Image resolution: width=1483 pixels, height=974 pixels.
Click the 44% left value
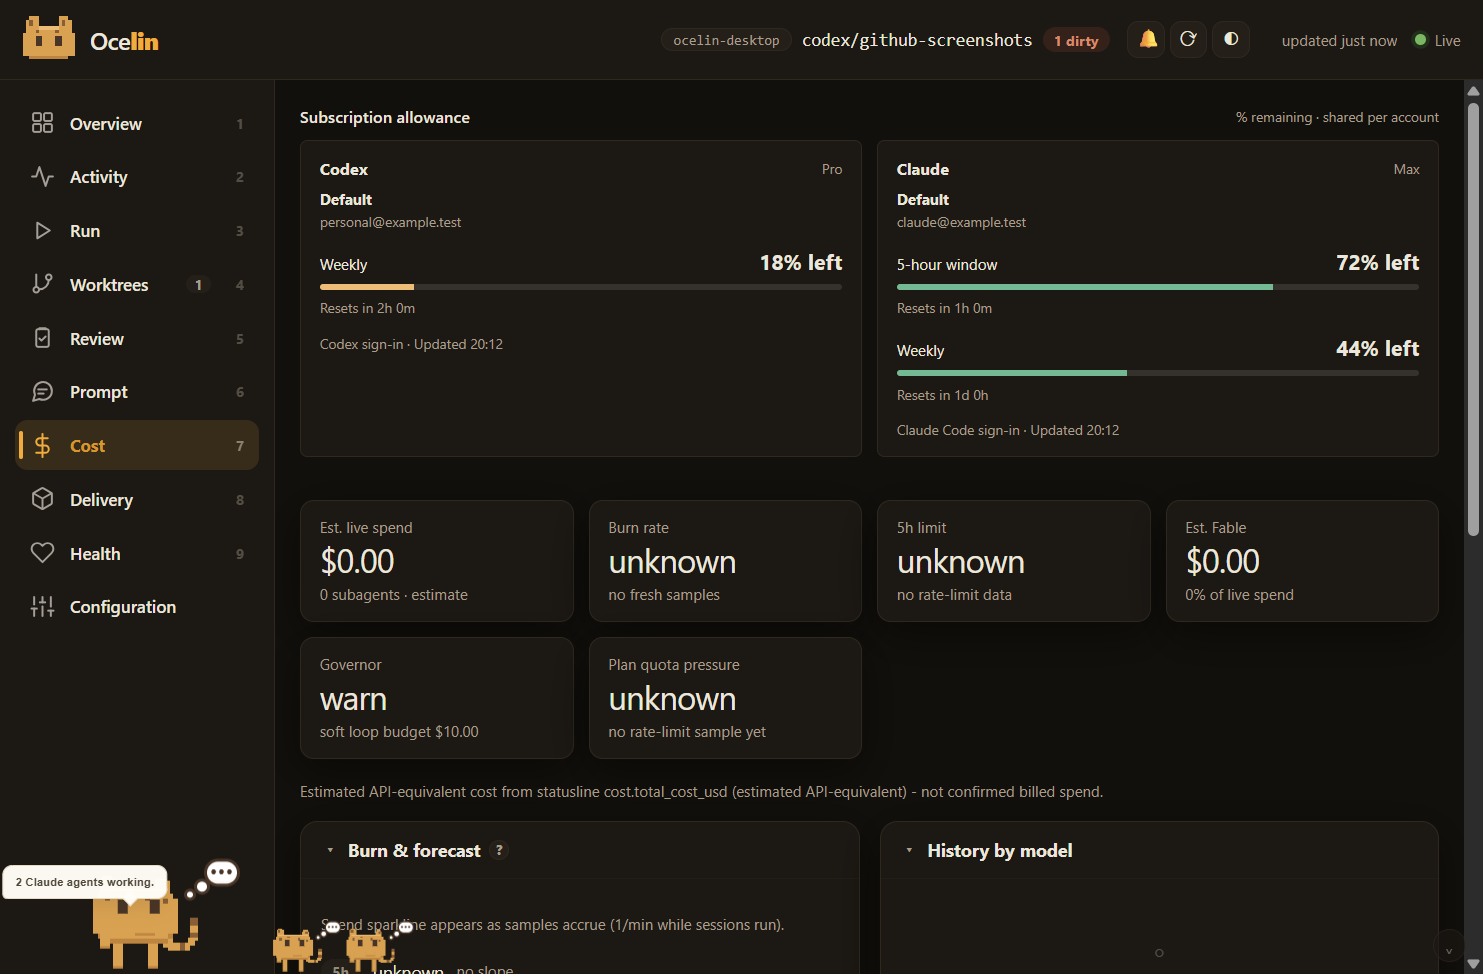click(x=1378, y=349)
